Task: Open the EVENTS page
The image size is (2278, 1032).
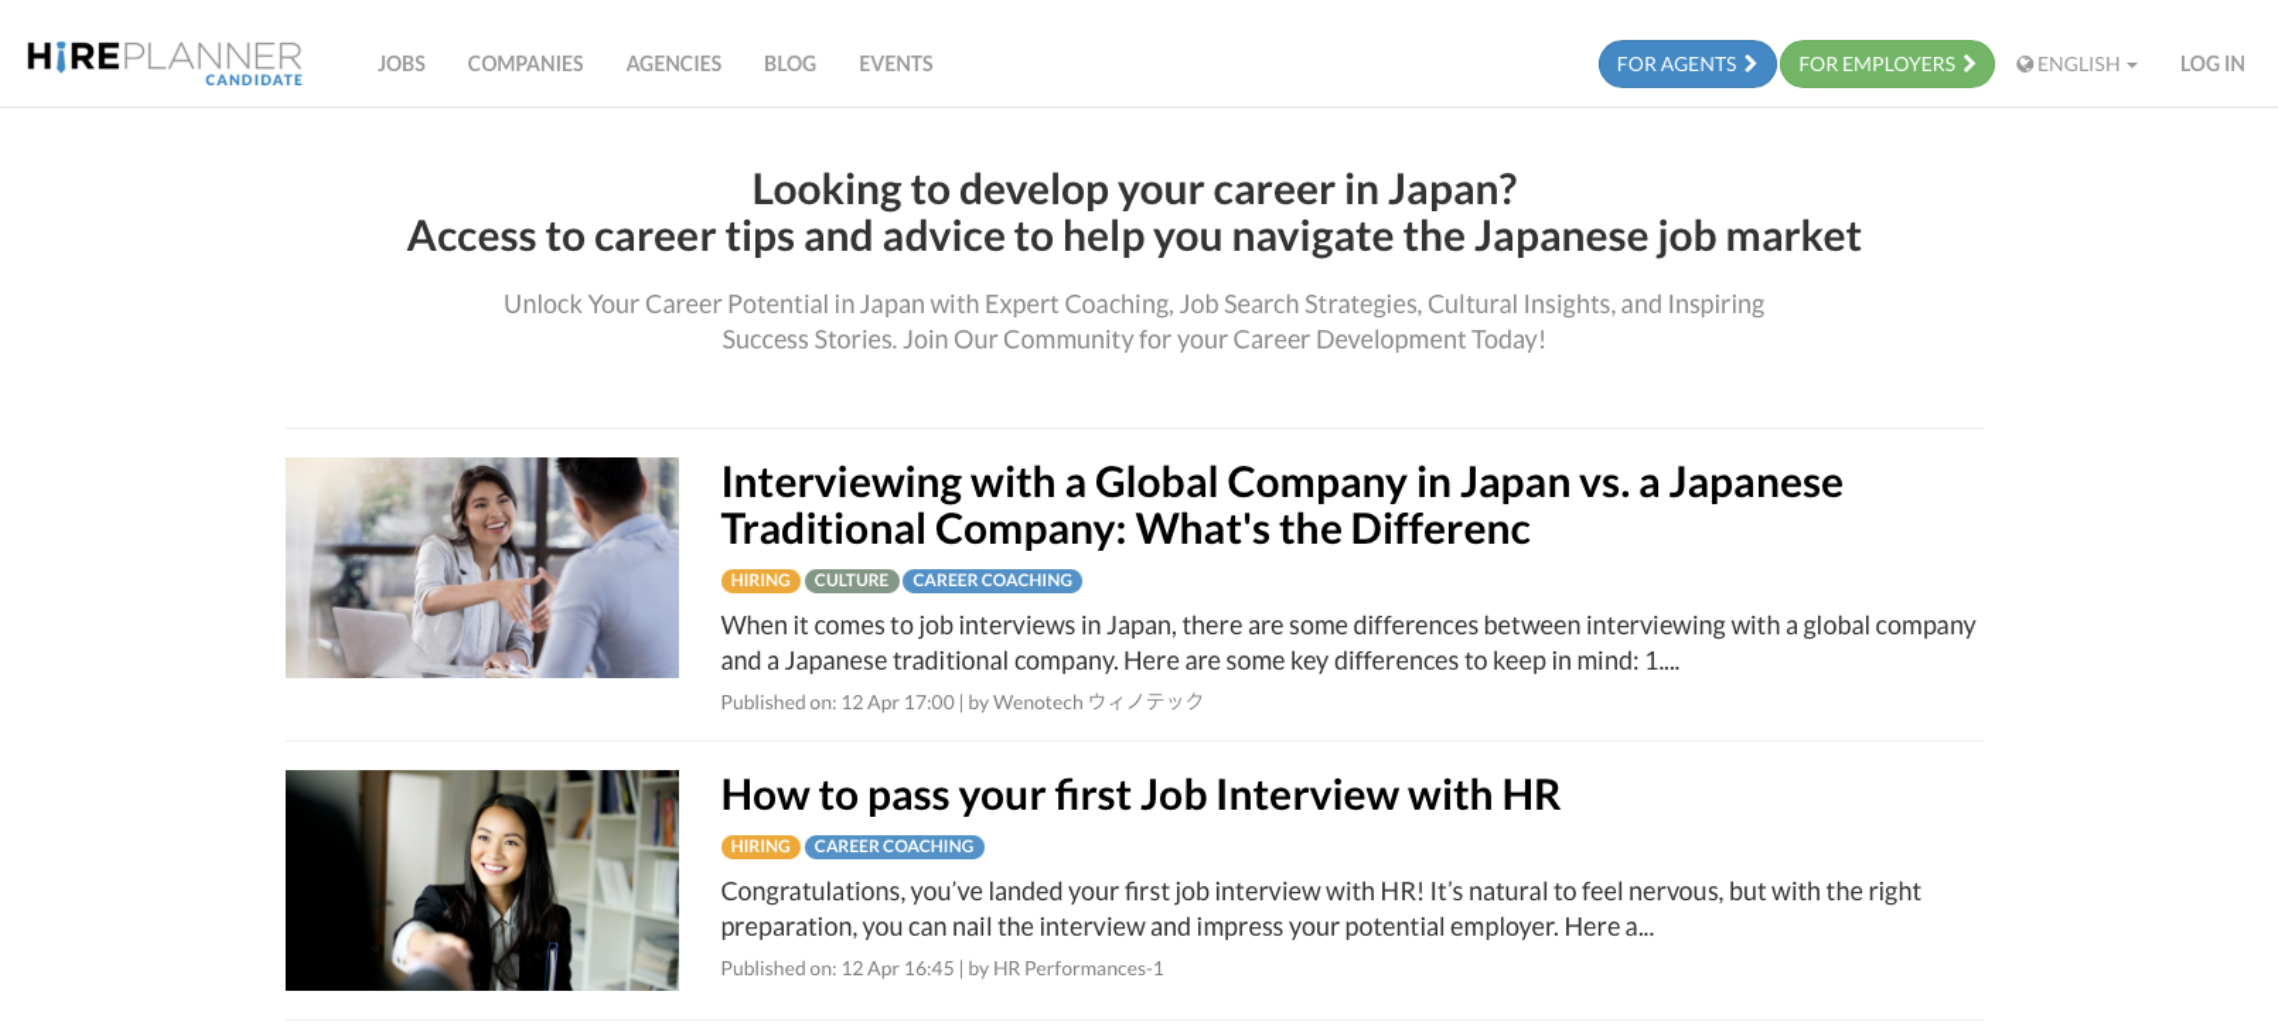Action: [x=894, y=63]
